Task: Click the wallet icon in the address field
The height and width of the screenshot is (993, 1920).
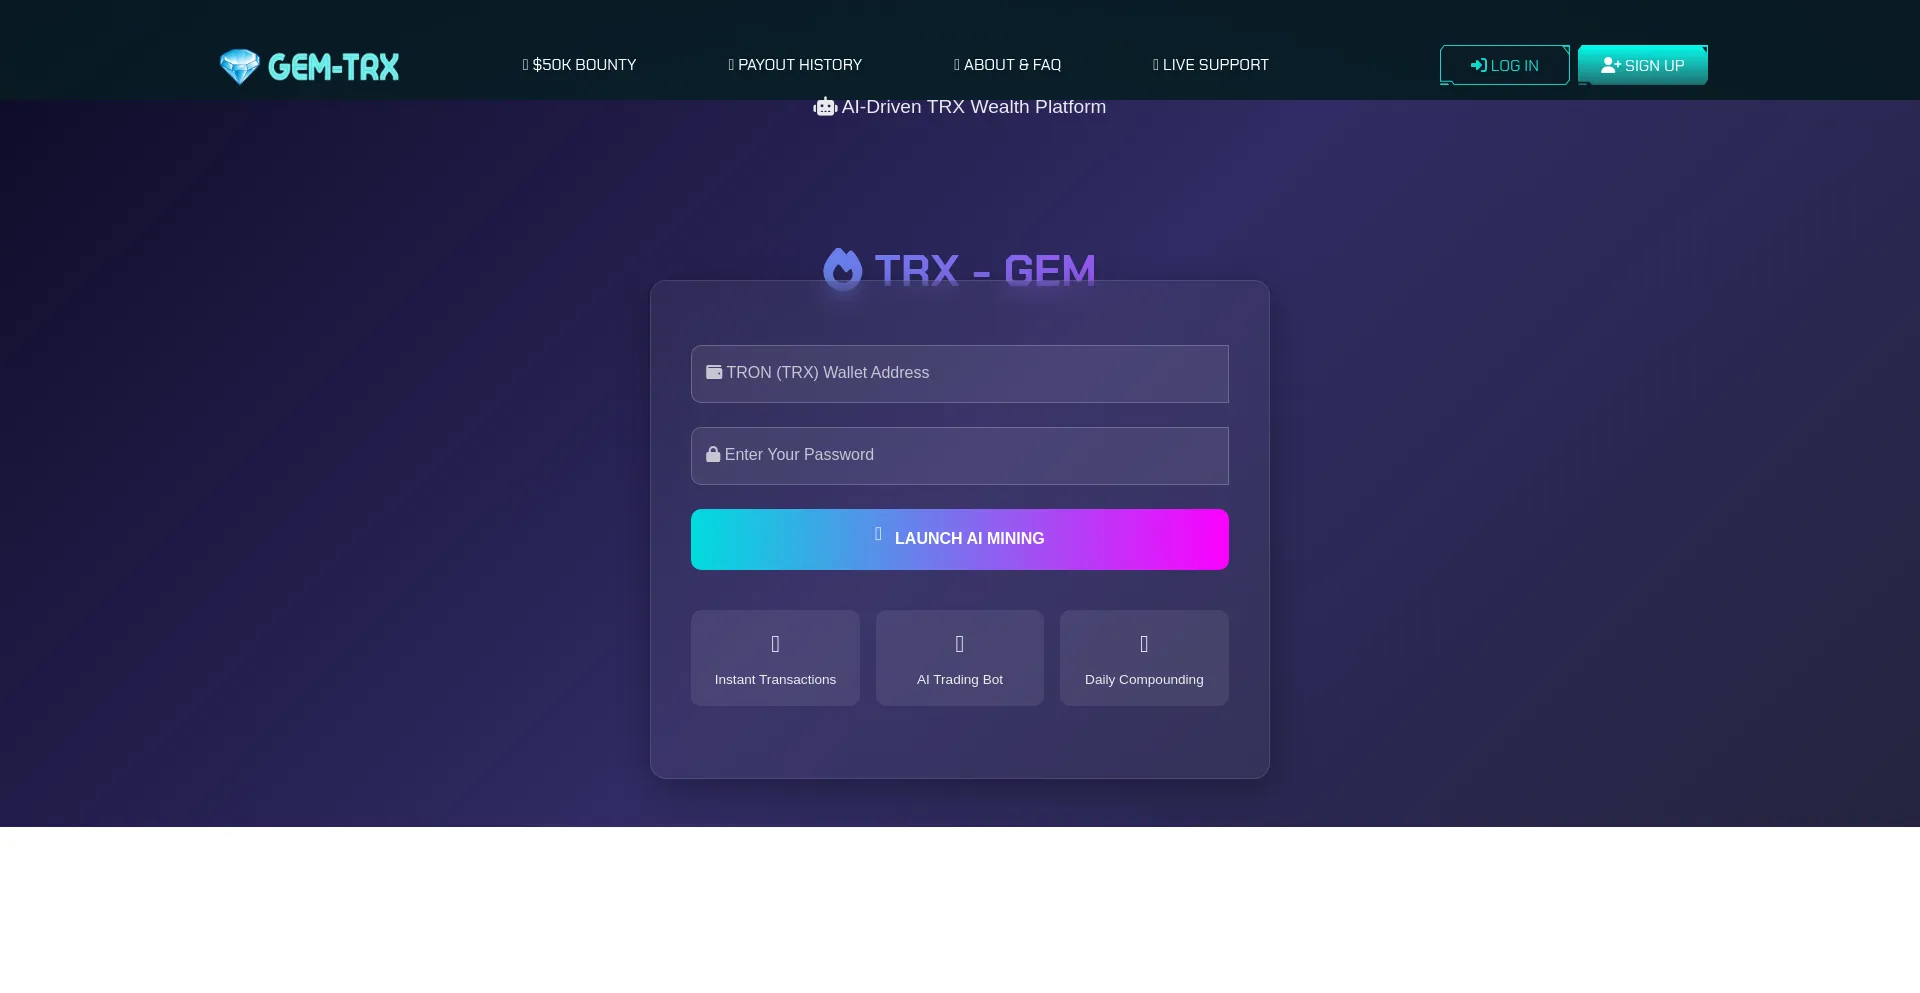Action: [x=713, y=372]
